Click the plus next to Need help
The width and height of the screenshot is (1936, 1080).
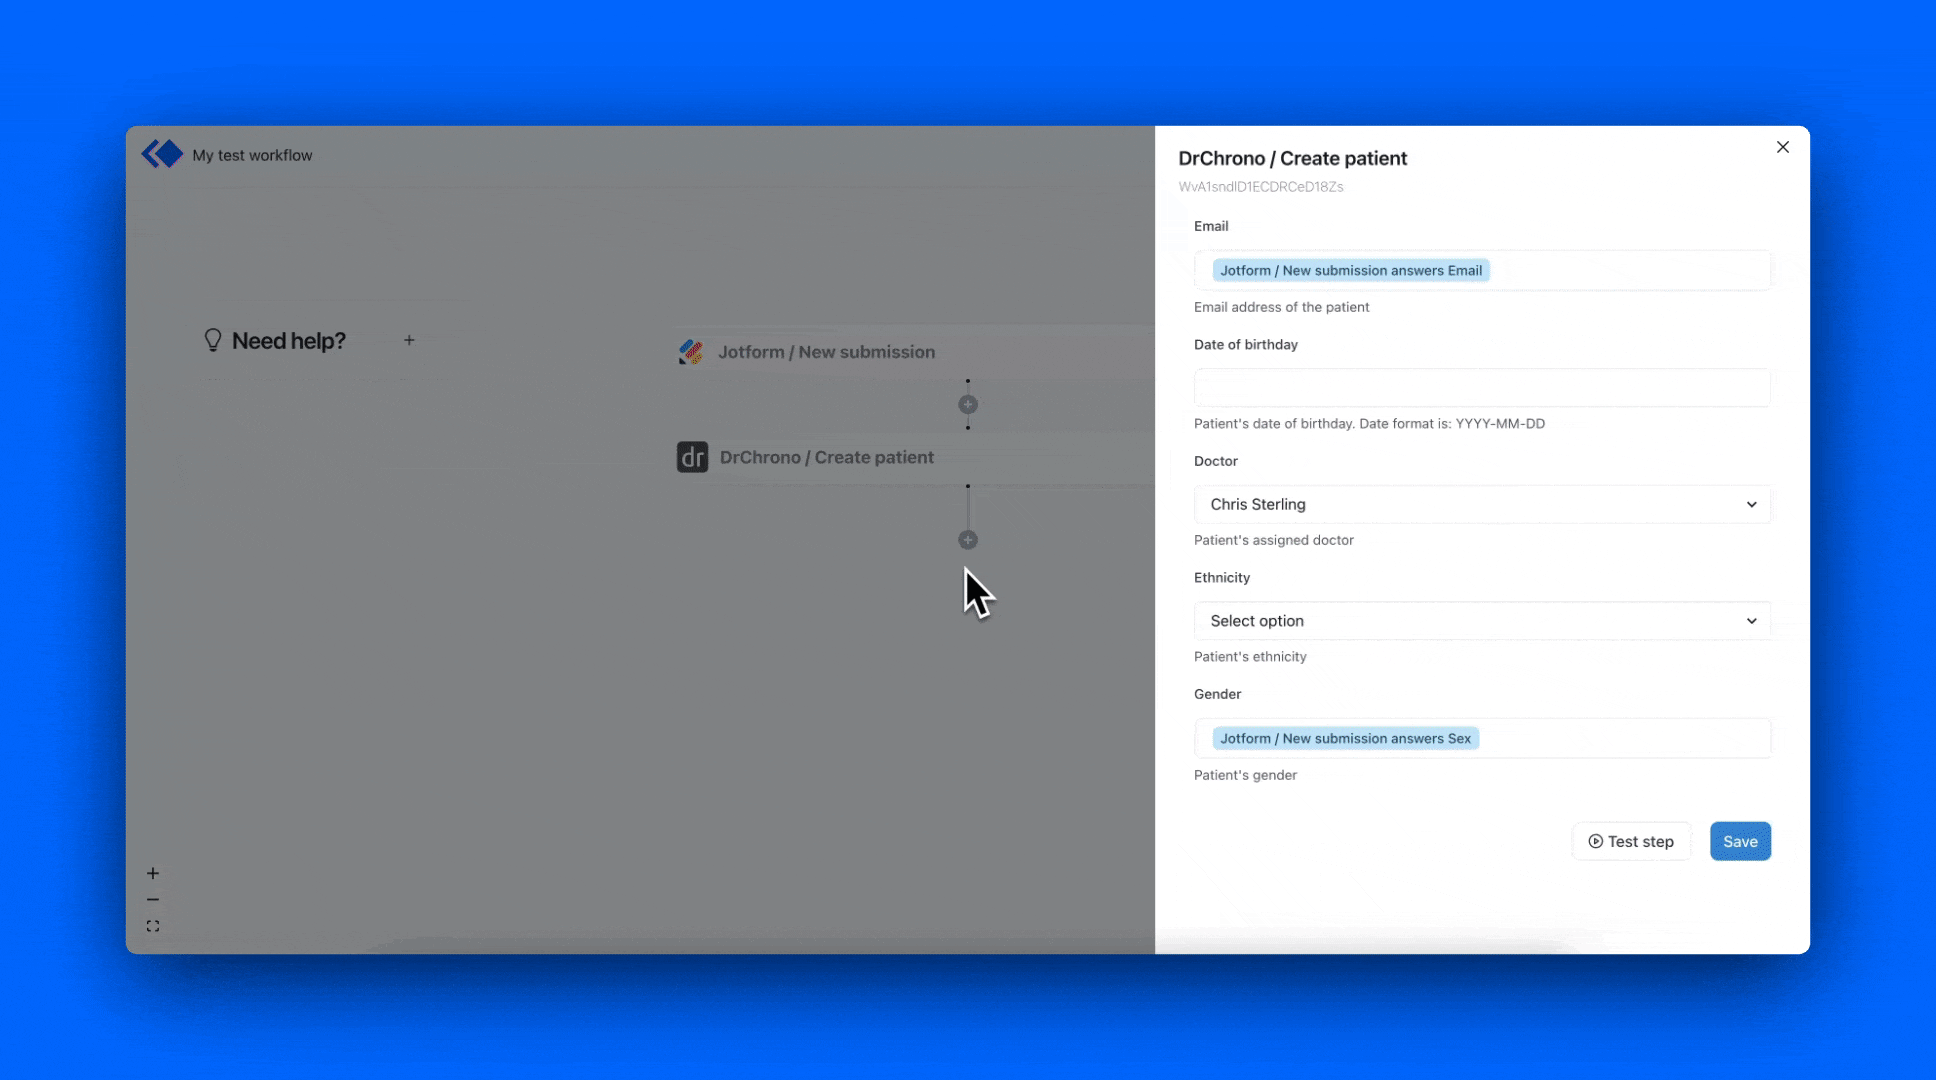pyautogui.click(x=409, y=340)
